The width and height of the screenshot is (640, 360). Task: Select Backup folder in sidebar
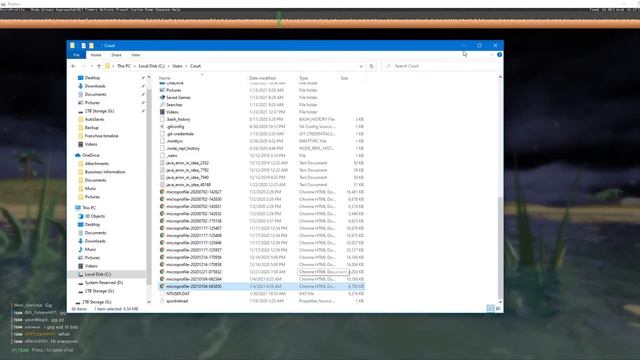pos(91,128)
